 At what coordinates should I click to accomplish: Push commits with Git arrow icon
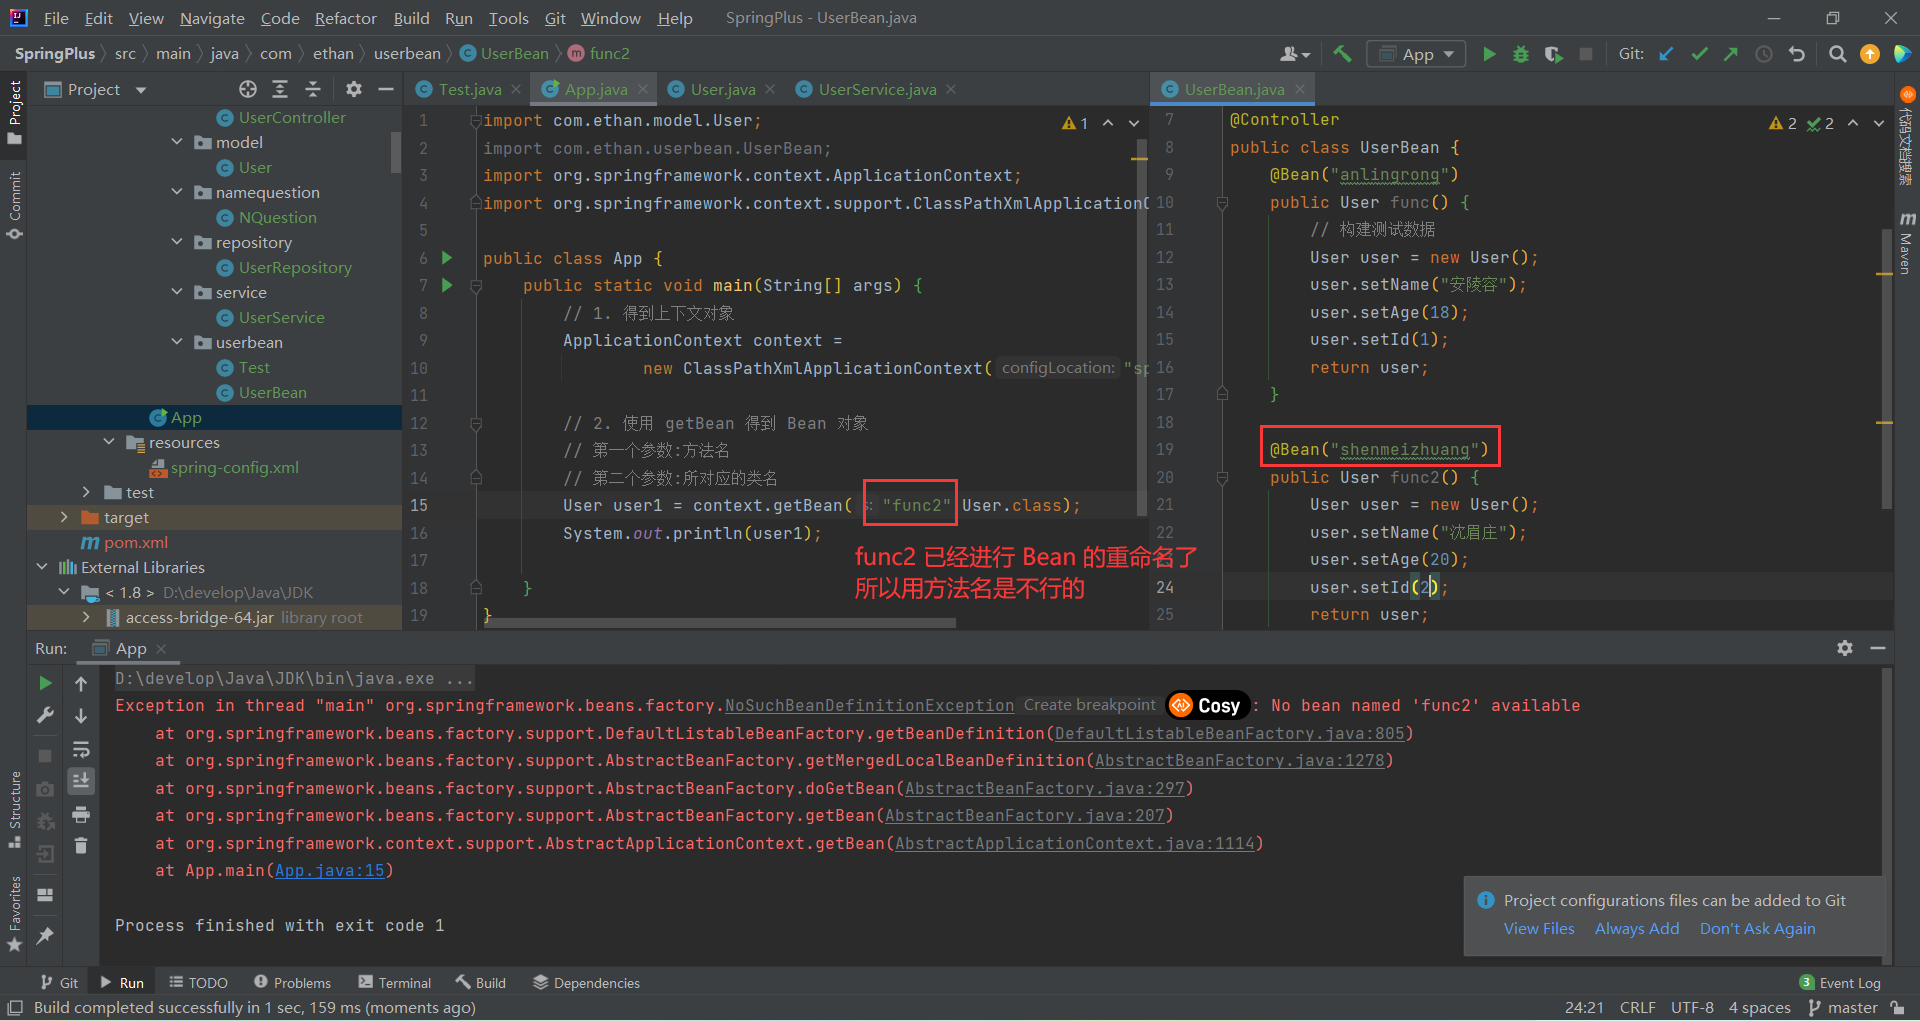coord(1731,54)
